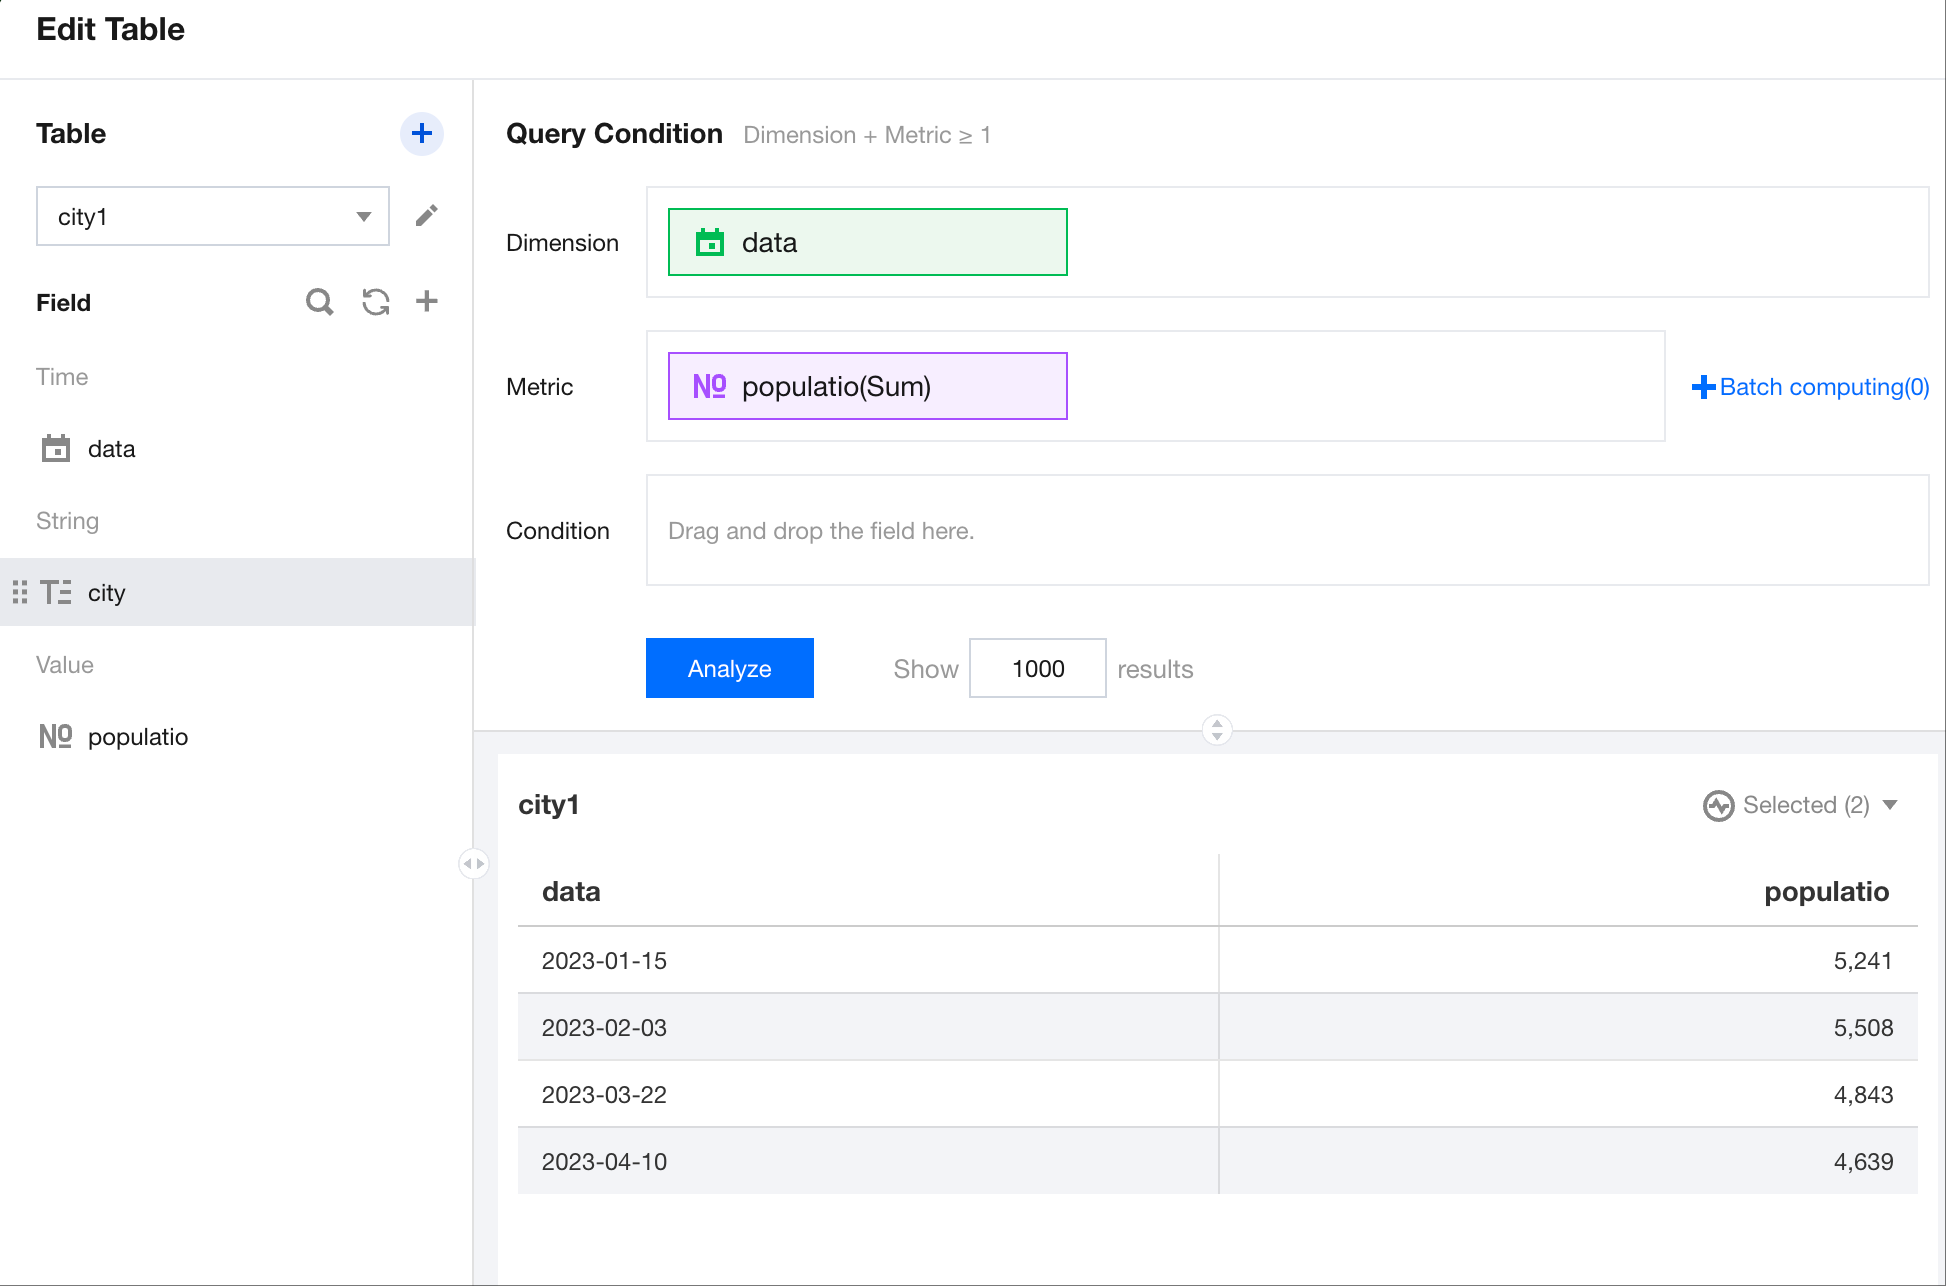Open field search with magnifier icon
The height and width of the screenshot is (1286, 1946).
(319, 302)
